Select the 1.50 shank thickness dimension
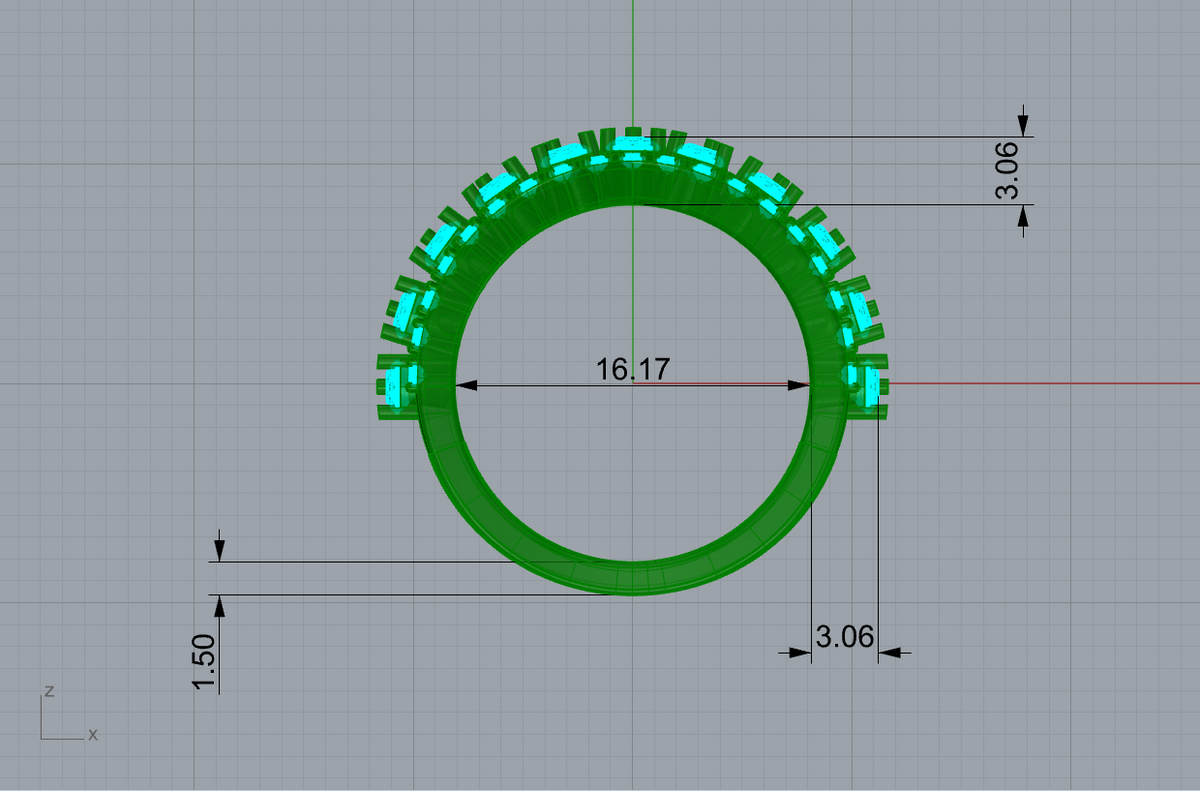1200x791 pixels. tap(206, 661)
